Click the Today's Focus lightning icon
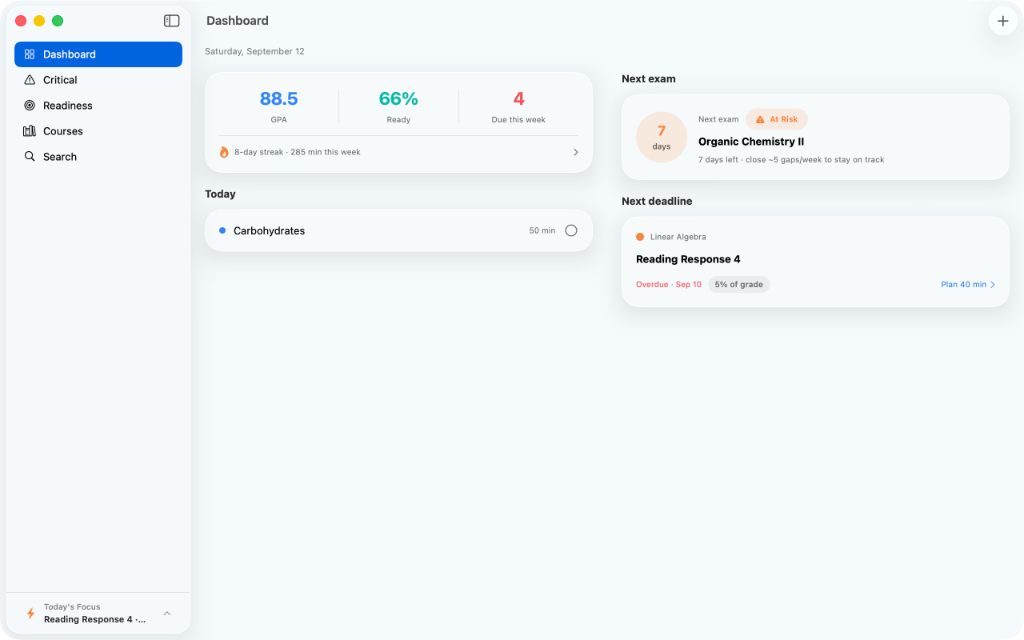The width and height of the screenshot is (1024, 640). [x=30, y=613]
